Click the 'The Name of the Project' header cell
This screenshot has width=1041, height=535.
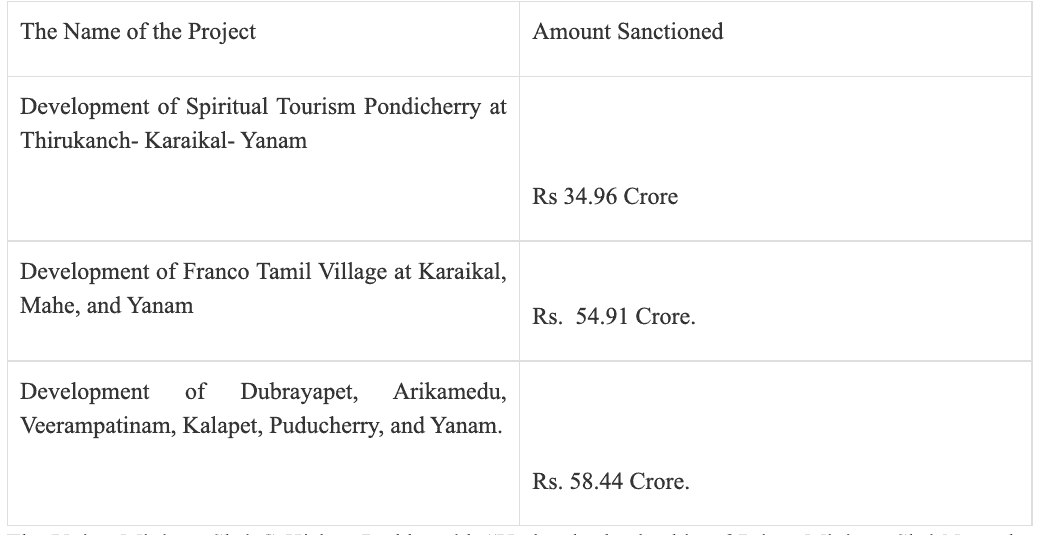[x=263, y=39]
